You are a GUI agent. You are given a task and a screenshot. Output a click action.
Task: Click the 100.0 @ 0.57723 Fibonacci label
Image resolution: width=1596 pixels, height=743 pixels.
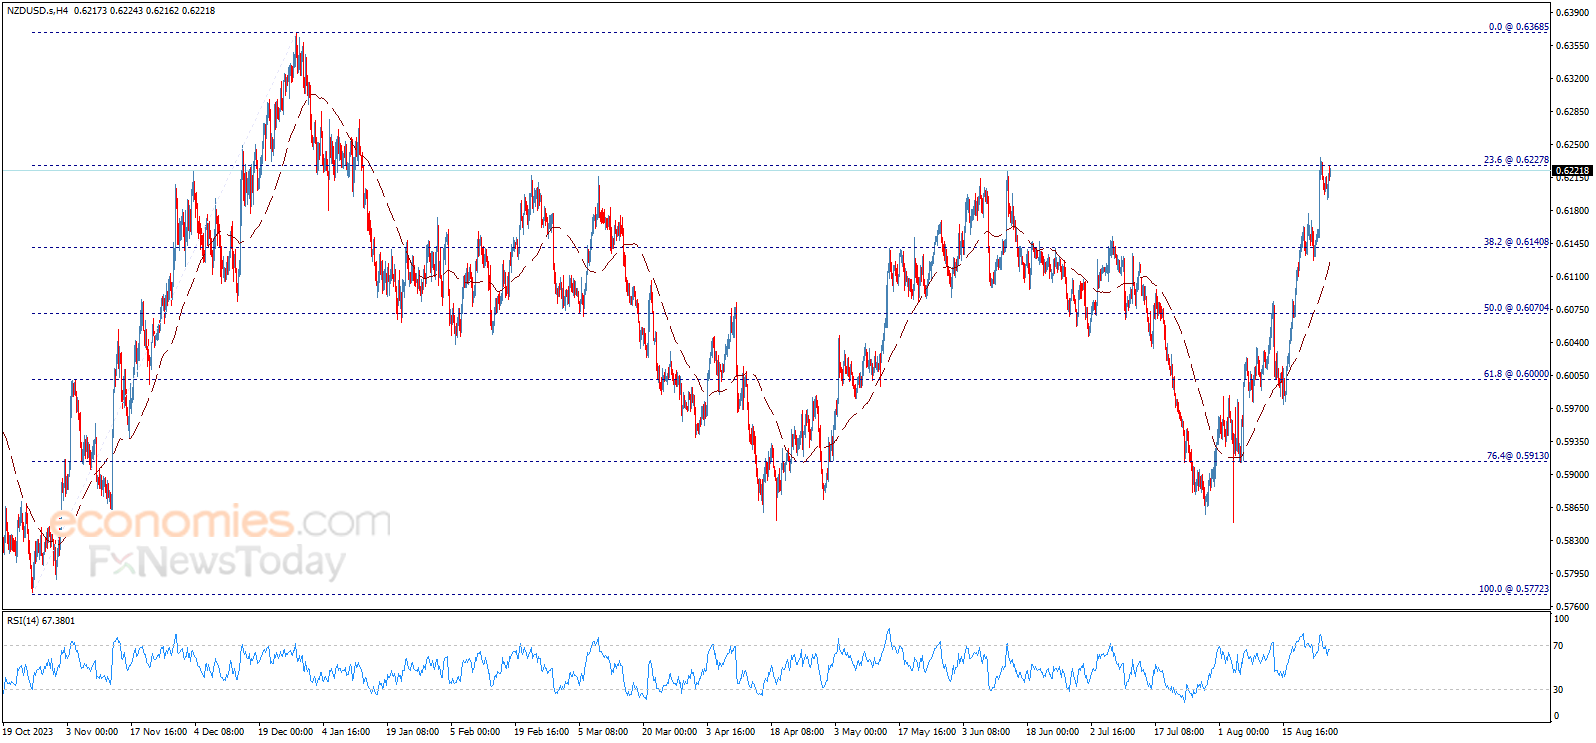(1514, 589)
